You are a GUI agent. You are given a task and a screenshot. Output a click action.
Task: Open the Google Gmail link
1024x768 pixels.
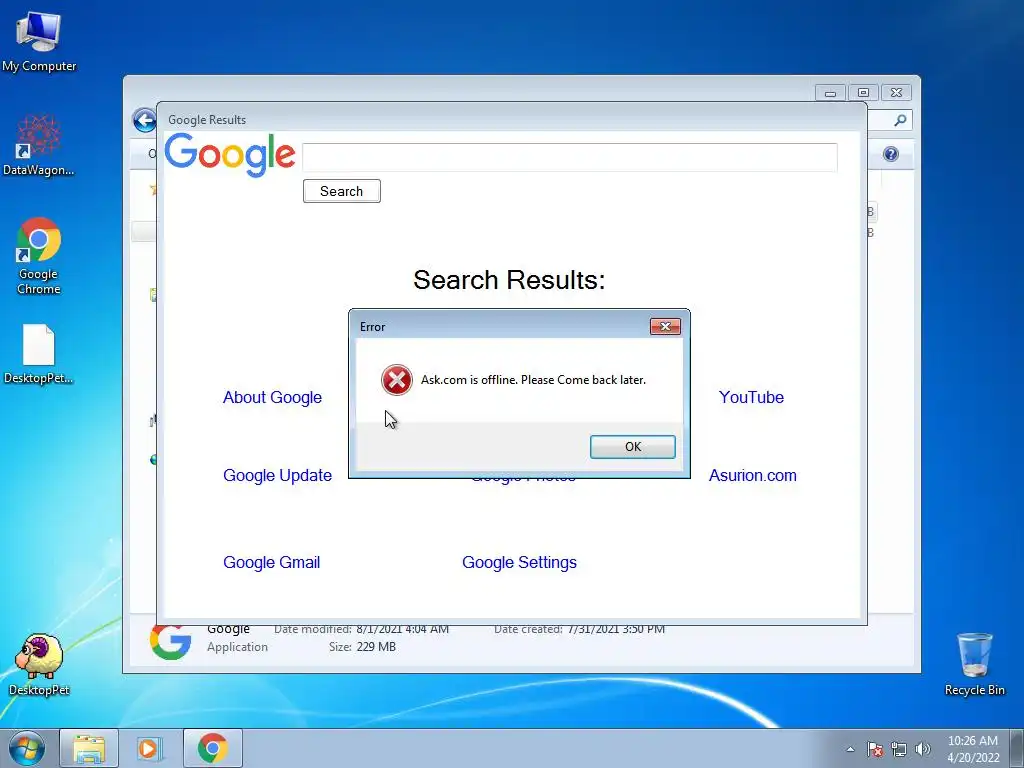point(272,562)
